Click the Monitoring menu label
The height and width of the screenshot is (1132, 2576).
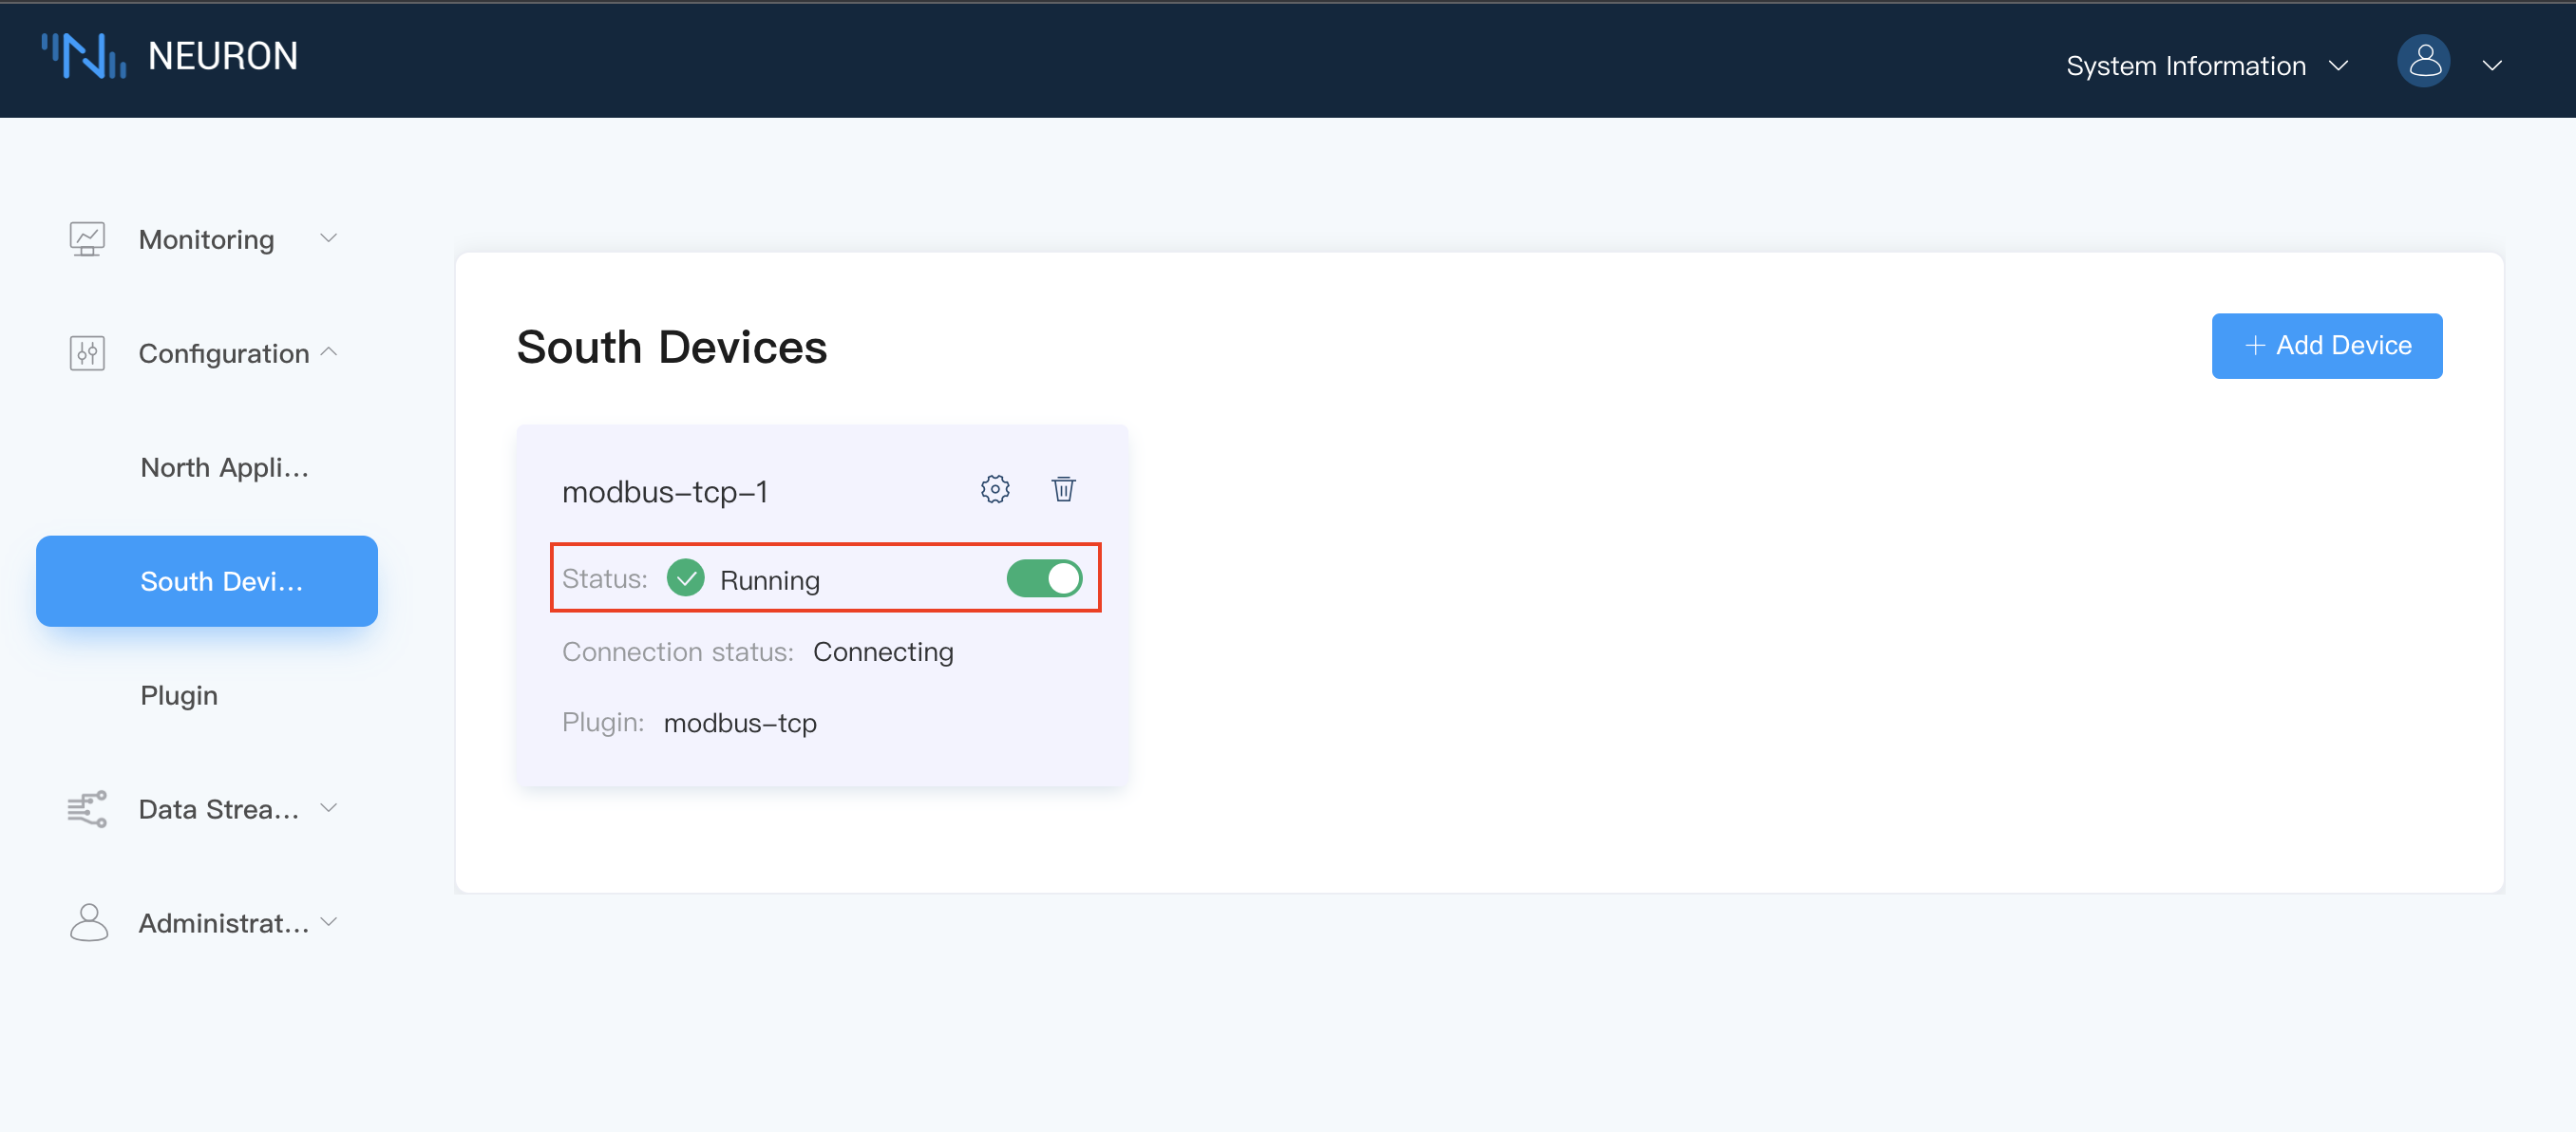point(206,240)
